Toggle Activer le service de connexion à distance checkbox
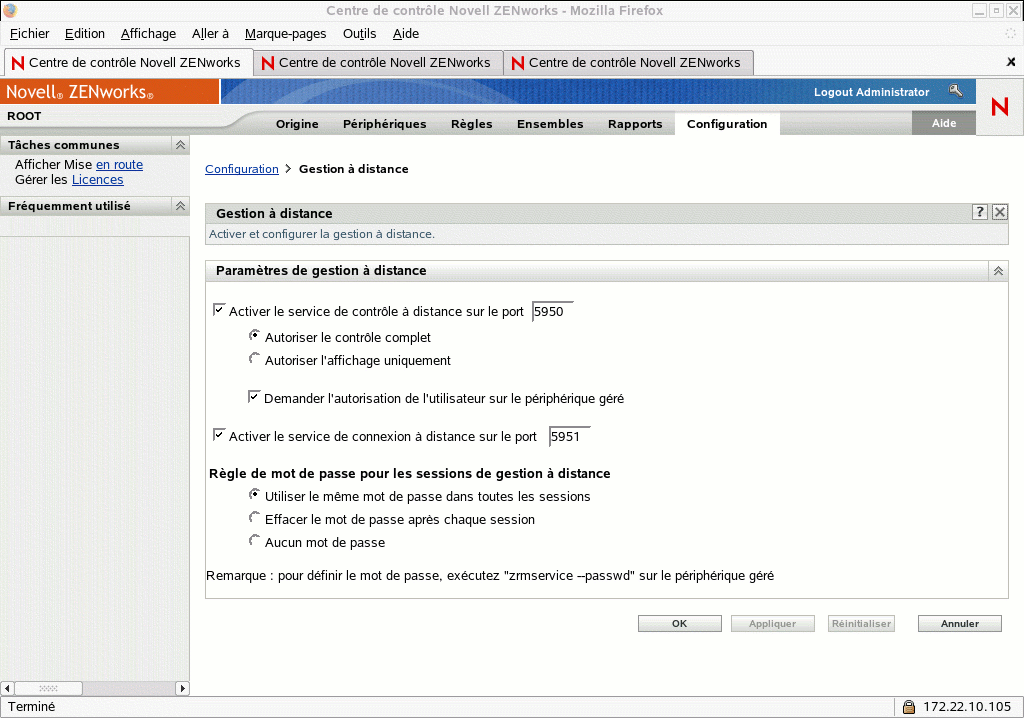This screenshot has width=1024, height=718. (x=219, y=434)
